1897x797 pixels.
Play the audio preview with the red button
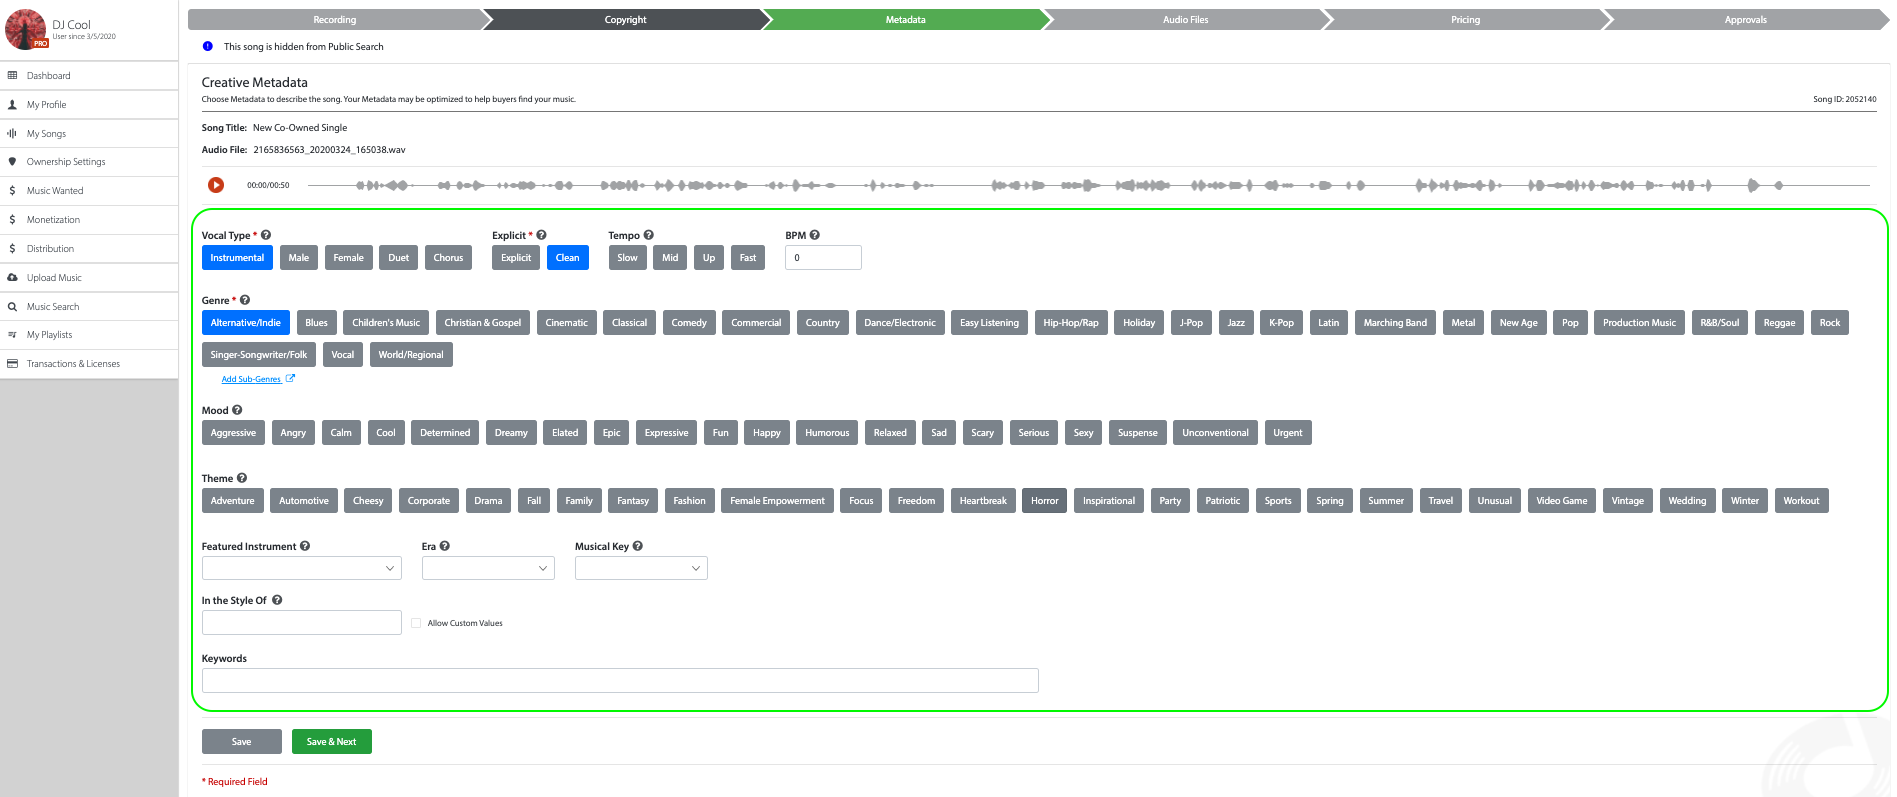(215, 185)
